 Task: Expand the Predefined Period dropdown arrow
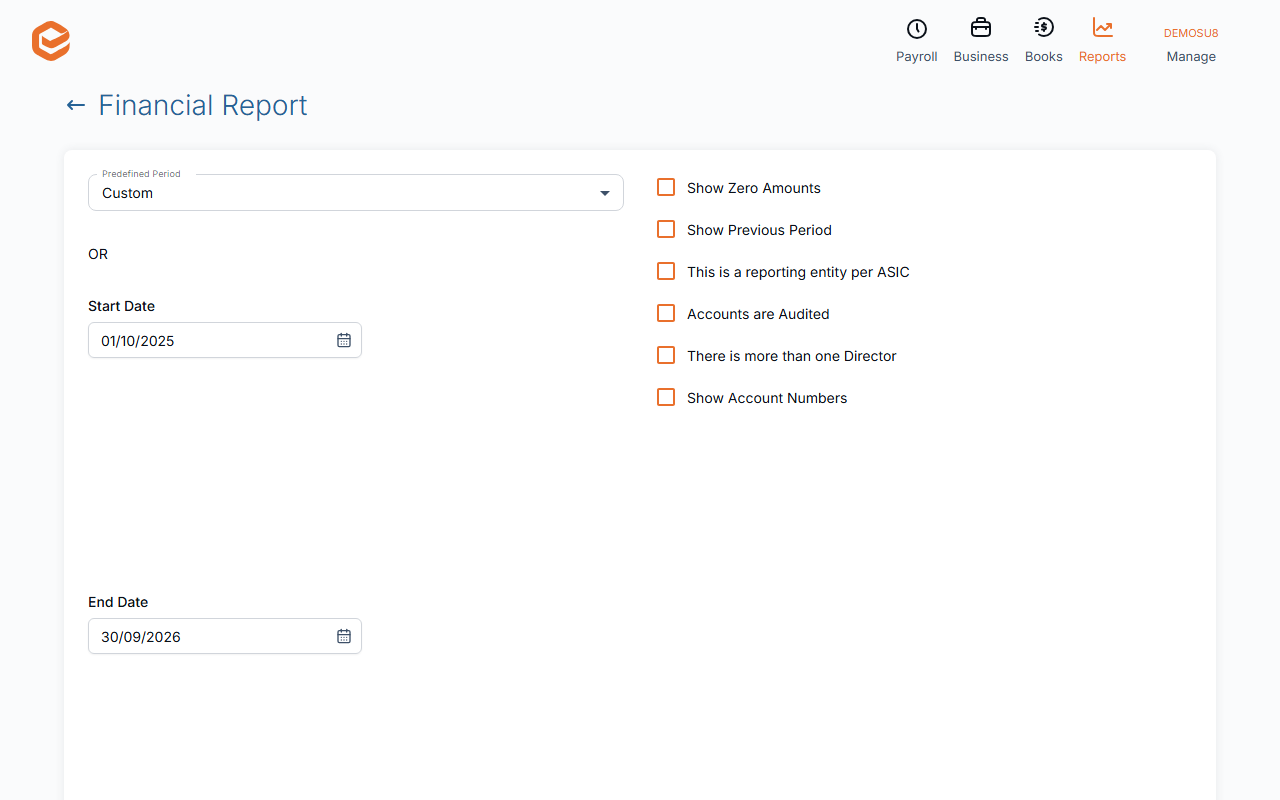coord(605,193)
